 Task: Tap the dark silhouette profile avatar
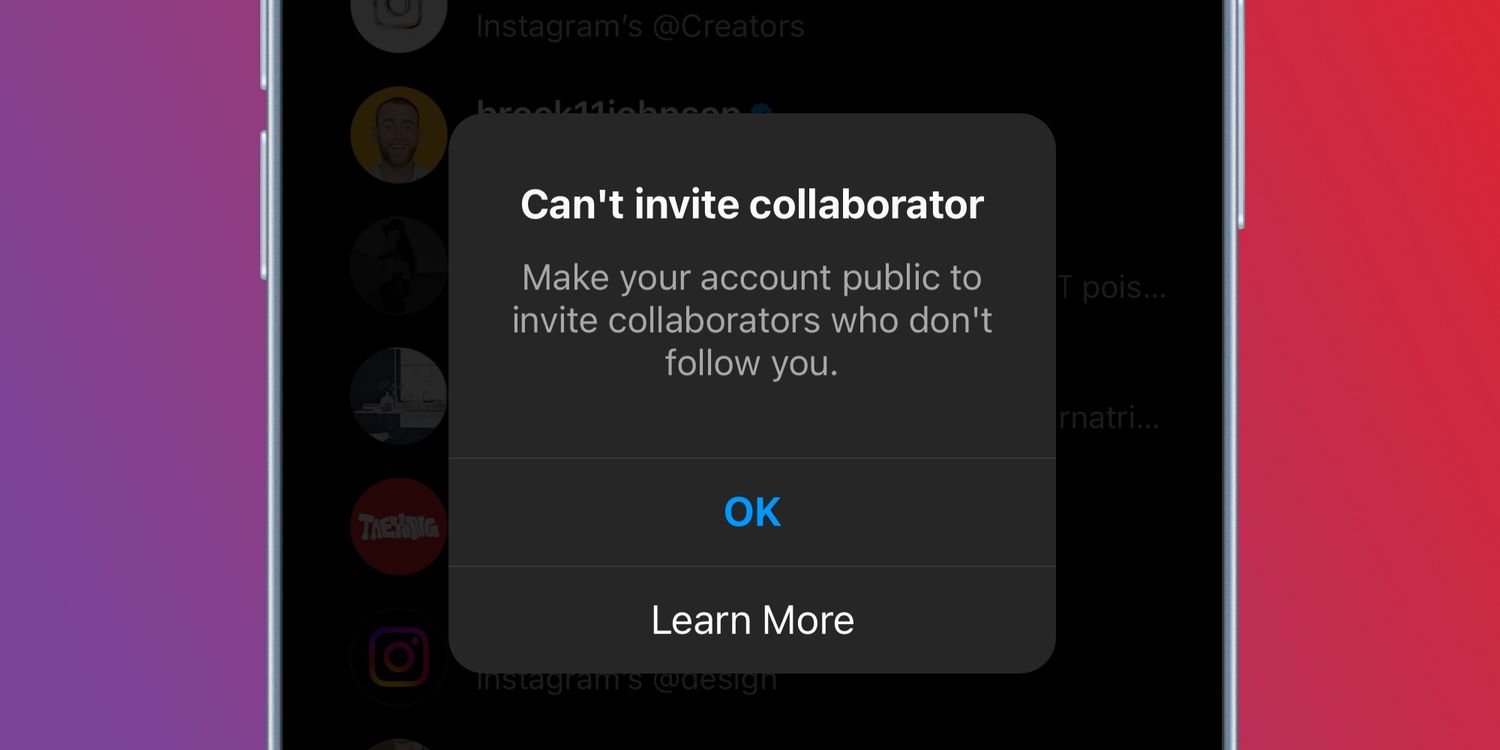click(x=399, y=265)
